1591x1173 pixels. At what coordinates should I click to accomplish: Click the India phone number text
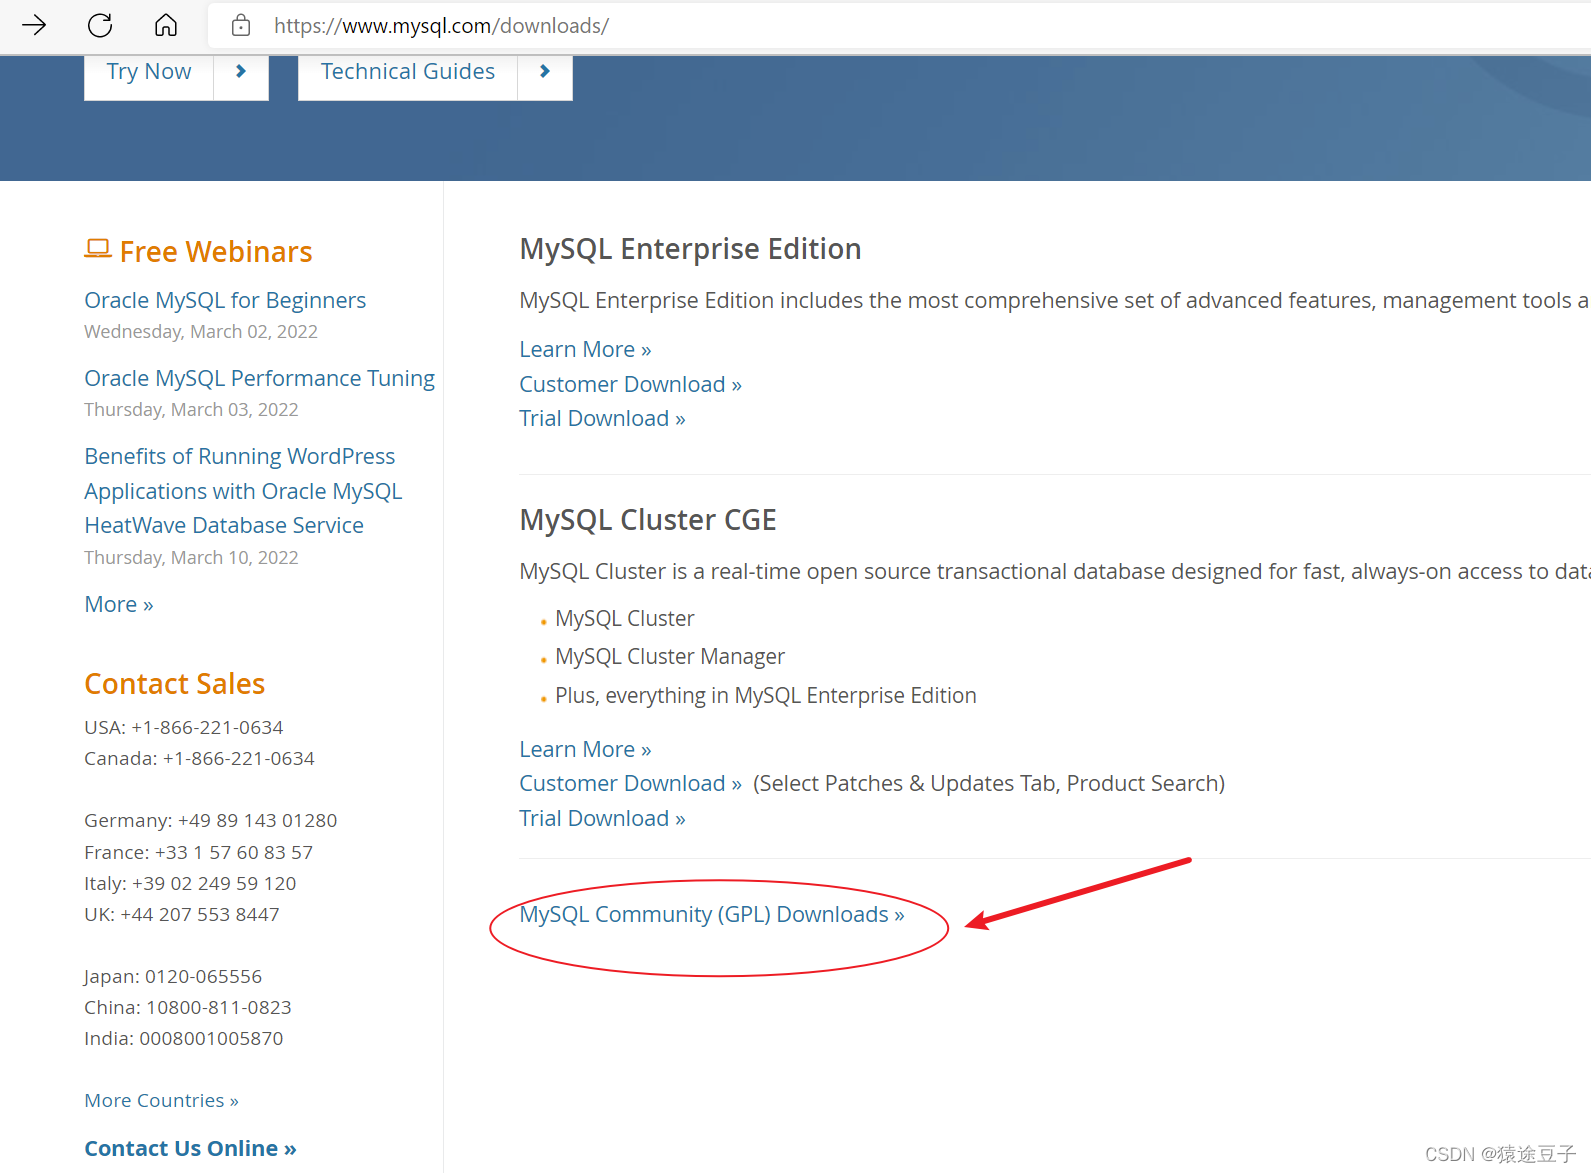coord(184,1038)
